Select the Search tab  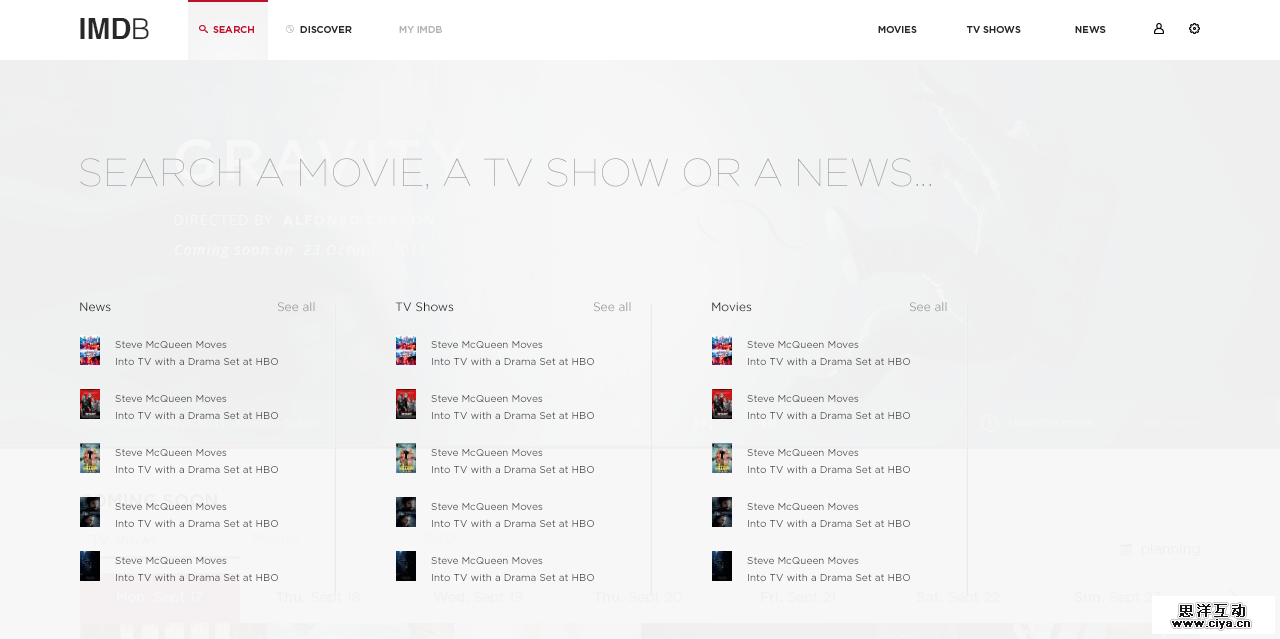coord(228,30)
